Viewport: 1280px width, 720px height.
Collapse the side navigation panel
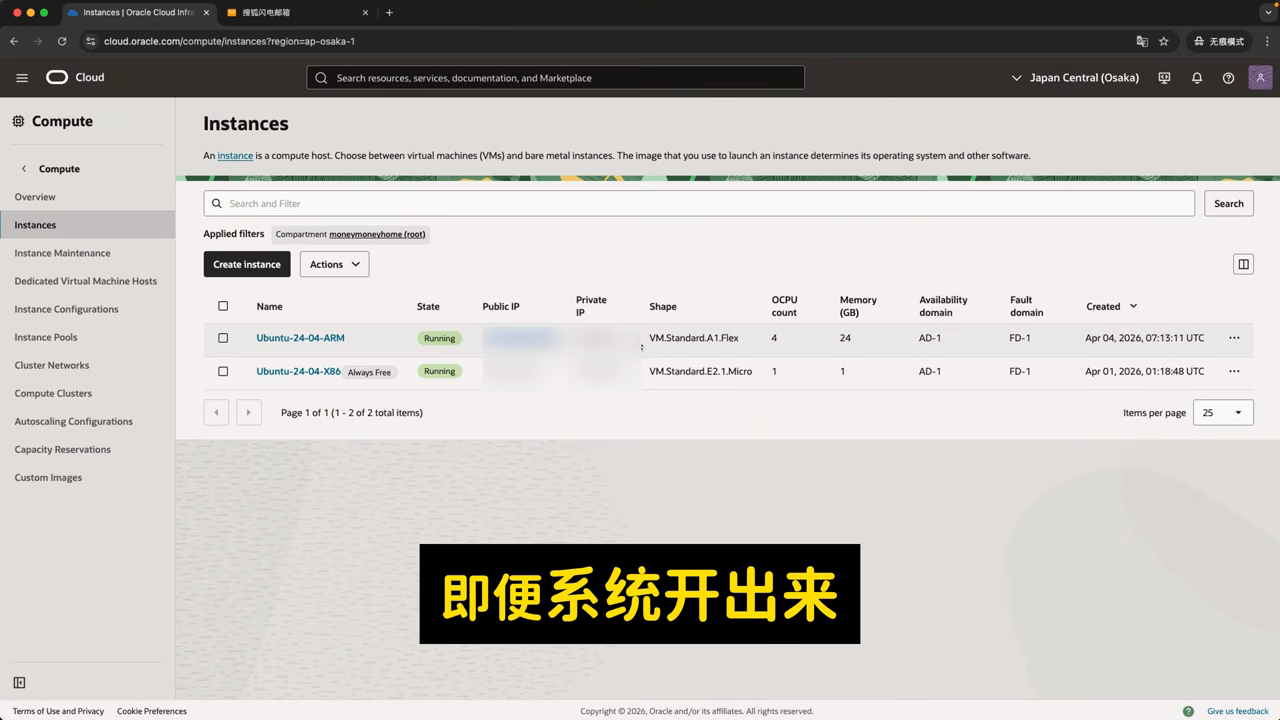(x=19, y=683)
